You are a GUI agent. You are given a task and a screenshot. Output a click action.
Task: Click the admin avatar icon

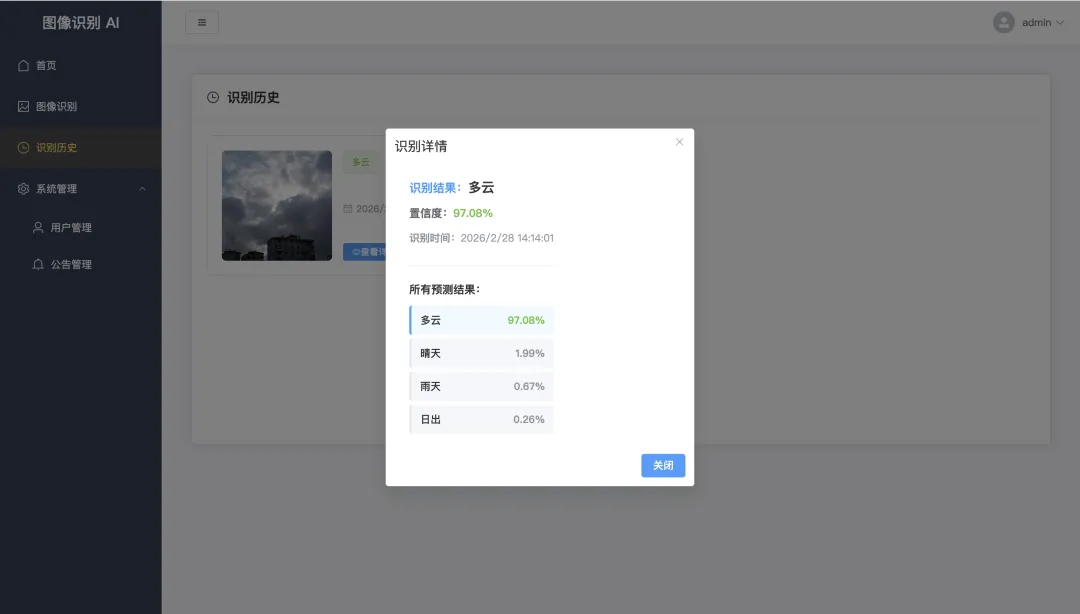click(x=1004, y=22)
